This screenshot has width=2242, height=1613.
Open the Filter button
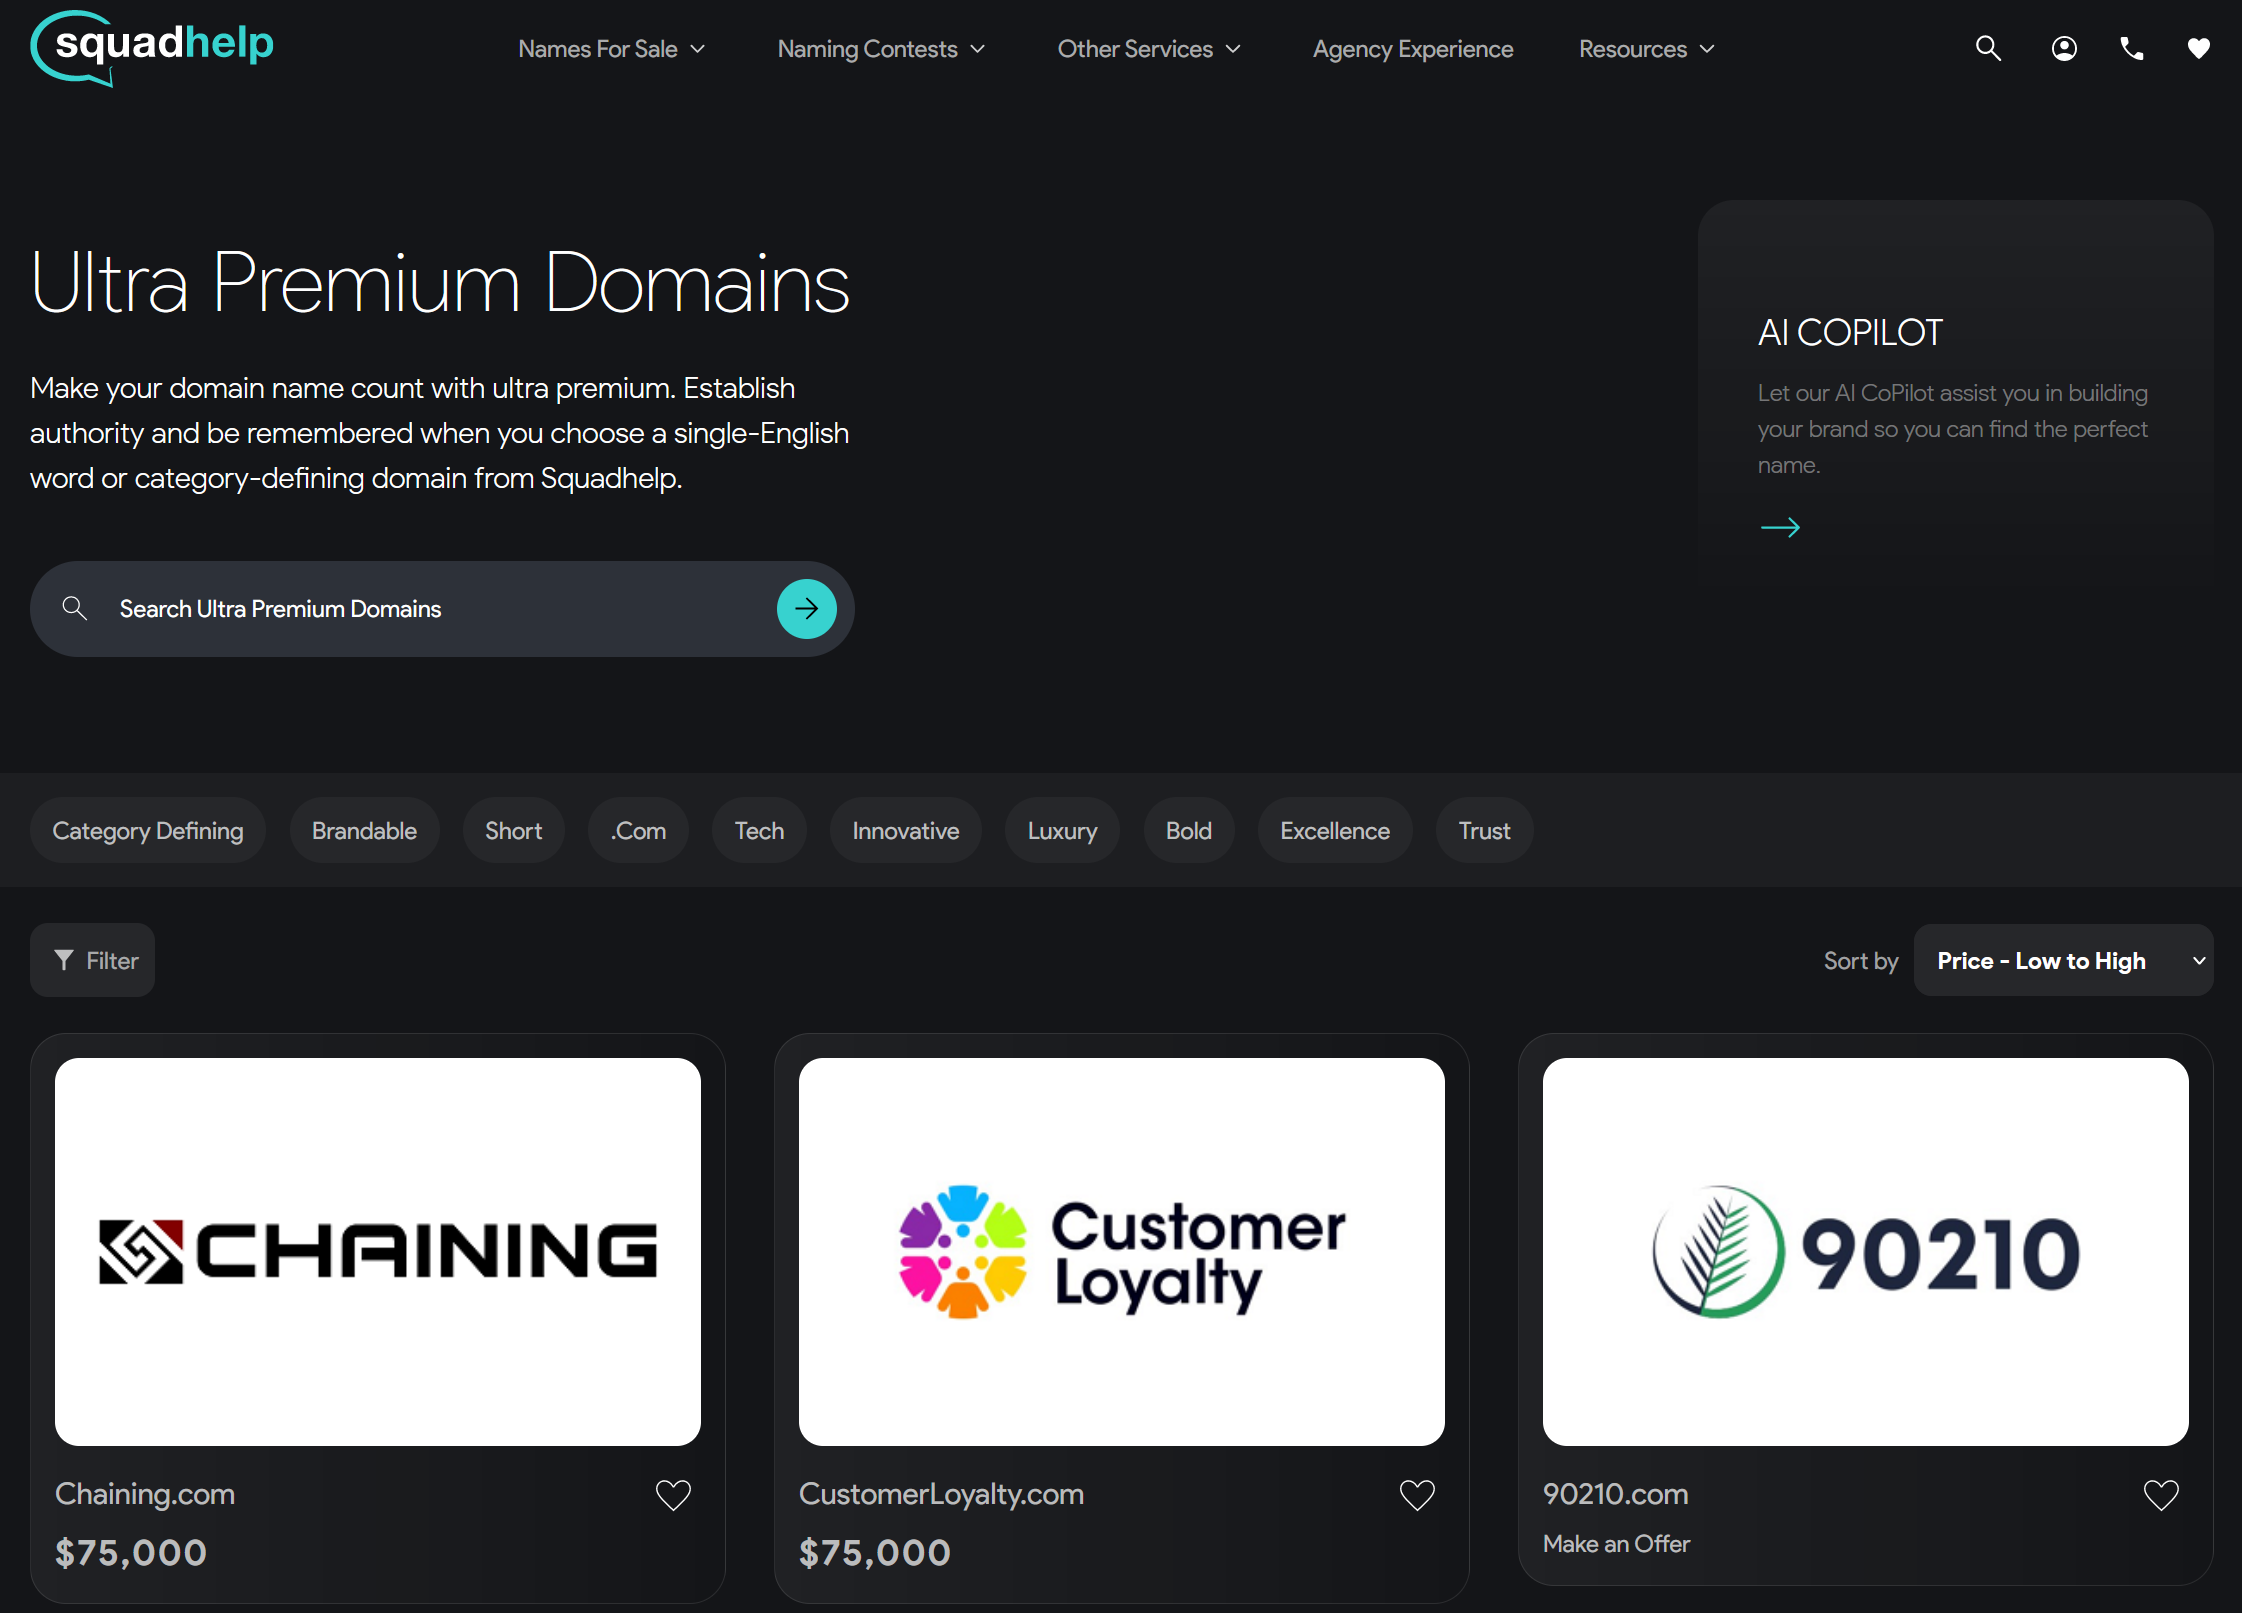93,960
